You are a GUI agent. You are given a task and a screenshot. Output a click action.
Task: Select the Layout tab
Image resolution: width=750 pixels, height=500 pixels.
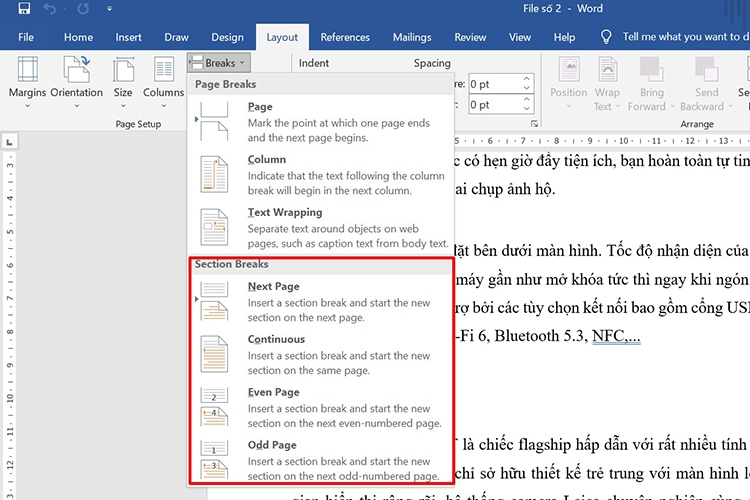282,37
